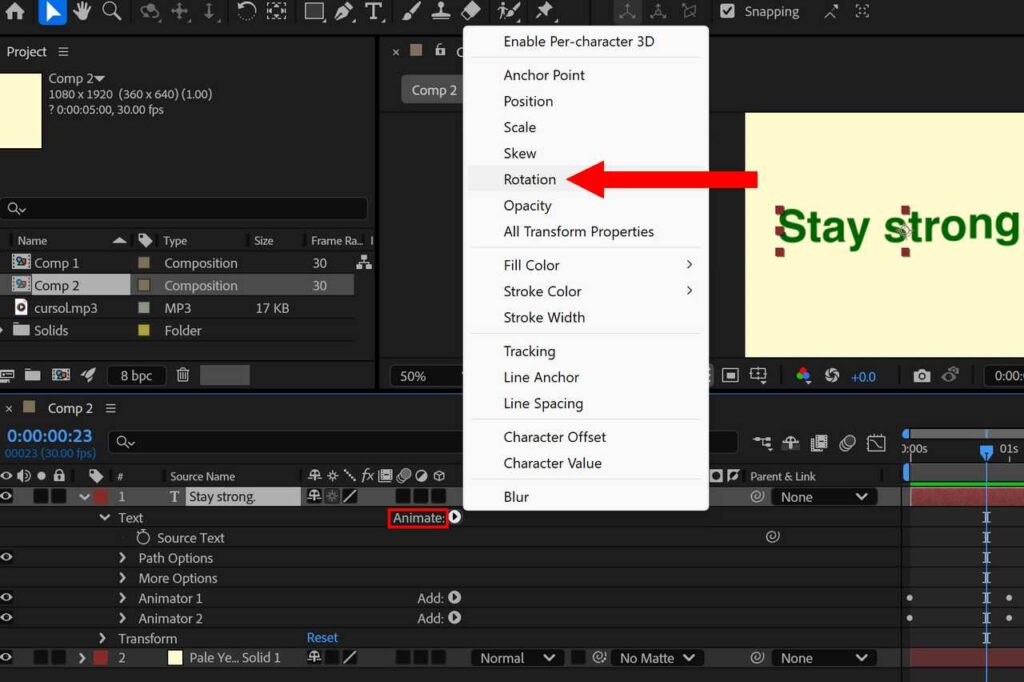Select the Eraser tool

(x=471, y=11)
